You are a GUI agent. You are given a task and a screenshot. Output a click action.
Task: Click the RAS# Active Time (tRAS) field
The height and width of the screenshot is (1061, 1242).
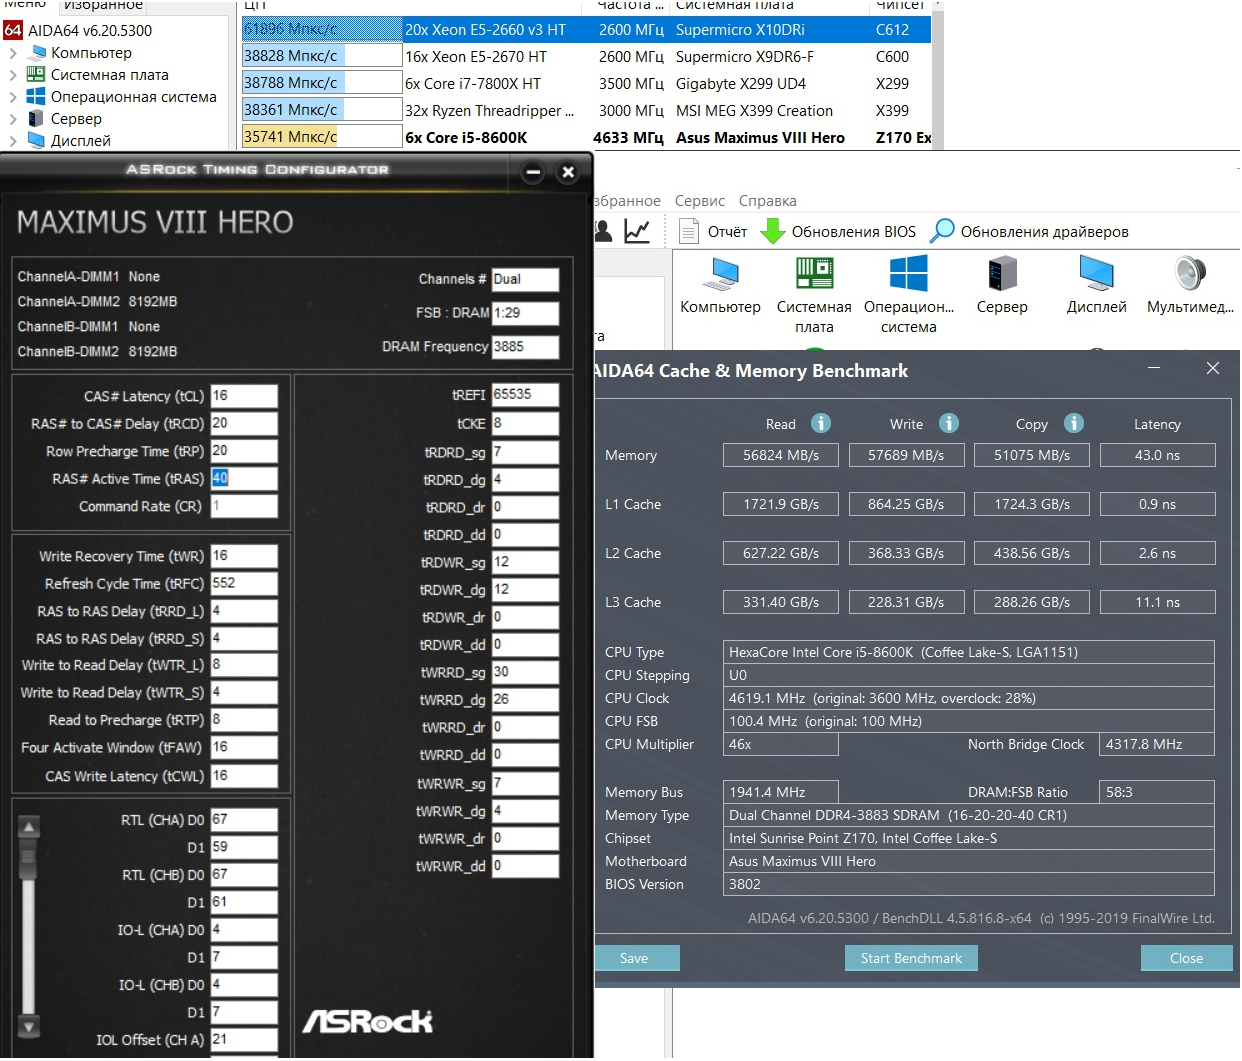(x=244, y=478)
